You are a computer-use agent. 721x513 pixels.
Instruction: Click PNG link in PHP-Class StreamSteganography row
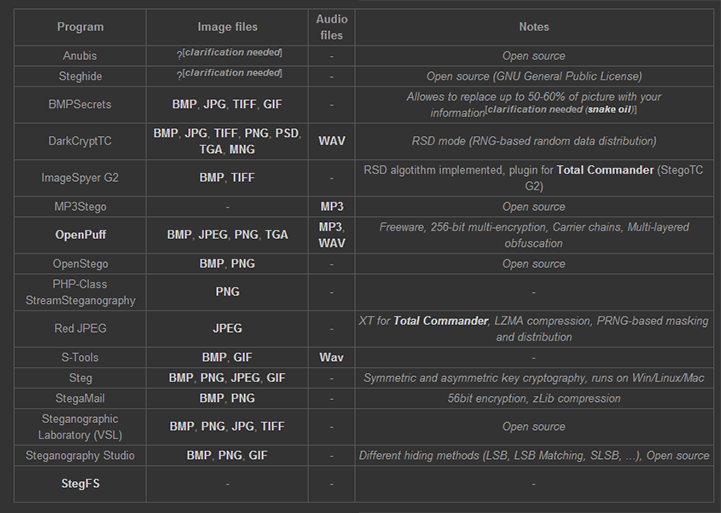(227, 292)
